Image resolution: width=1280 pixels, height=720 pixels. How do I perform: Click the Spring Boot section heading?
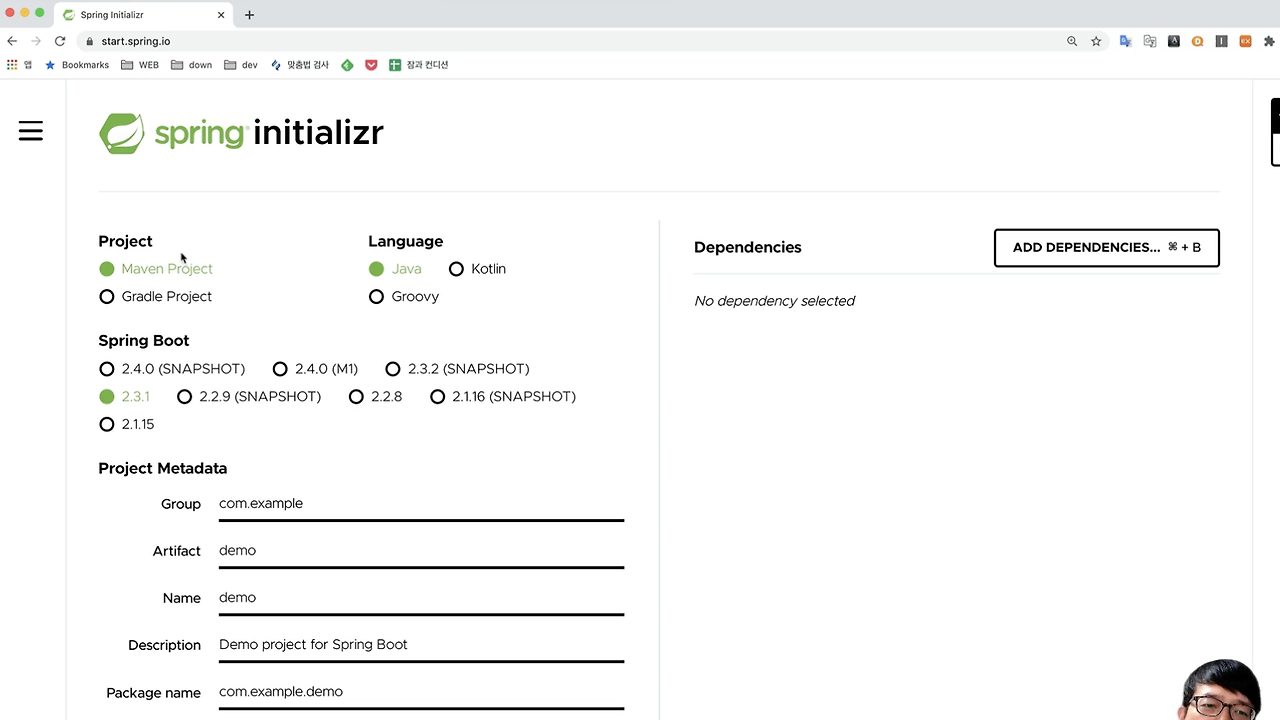(x=144, y=341)
